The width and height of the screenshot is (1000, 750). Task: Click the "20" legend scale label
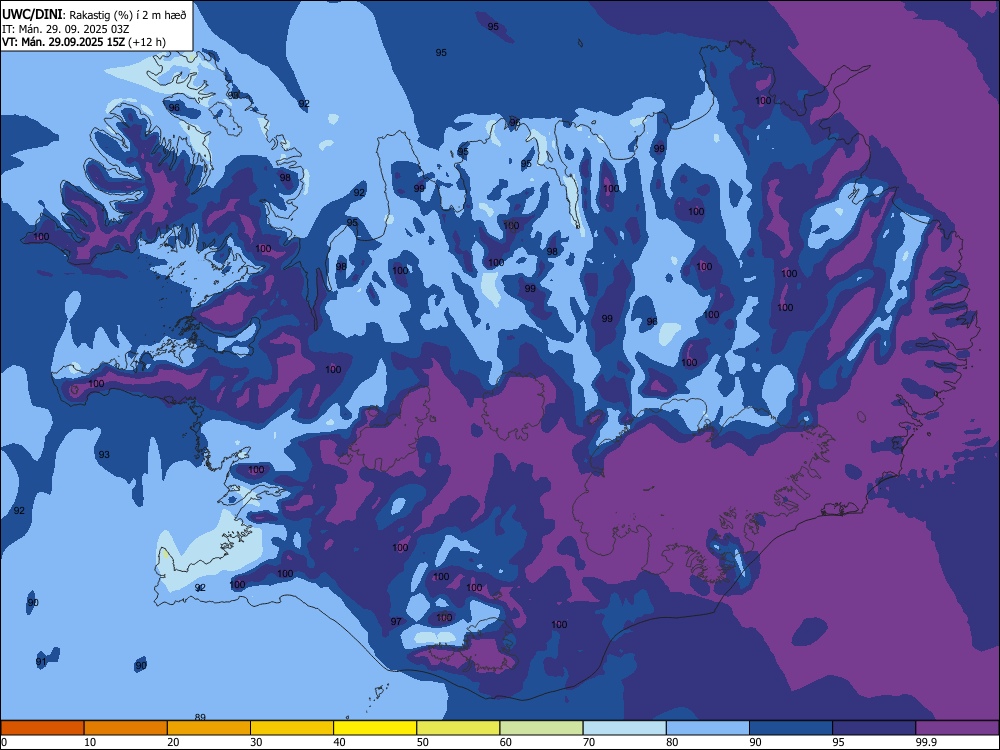(x=173, y=742)
